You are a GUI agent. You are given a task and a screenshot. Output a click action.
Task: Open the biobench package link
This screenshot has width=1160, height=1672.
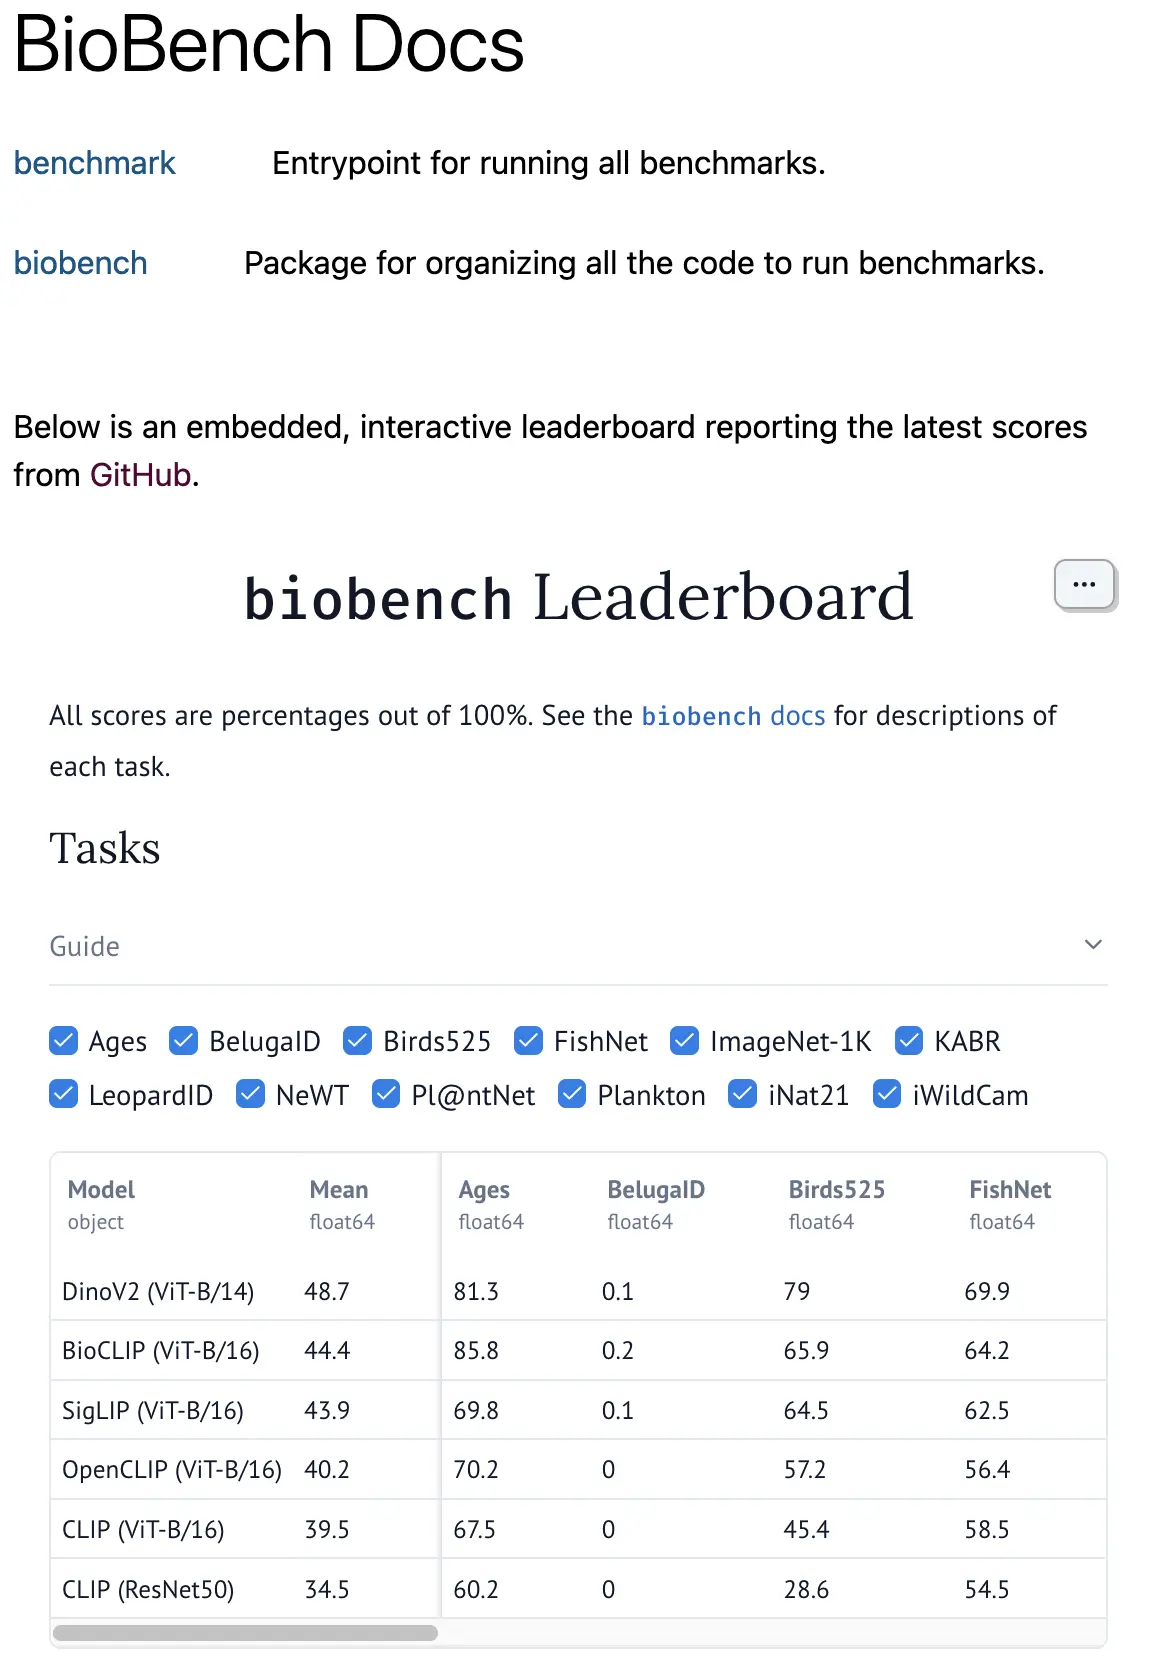pyautogui.click(x=81, y=263)
